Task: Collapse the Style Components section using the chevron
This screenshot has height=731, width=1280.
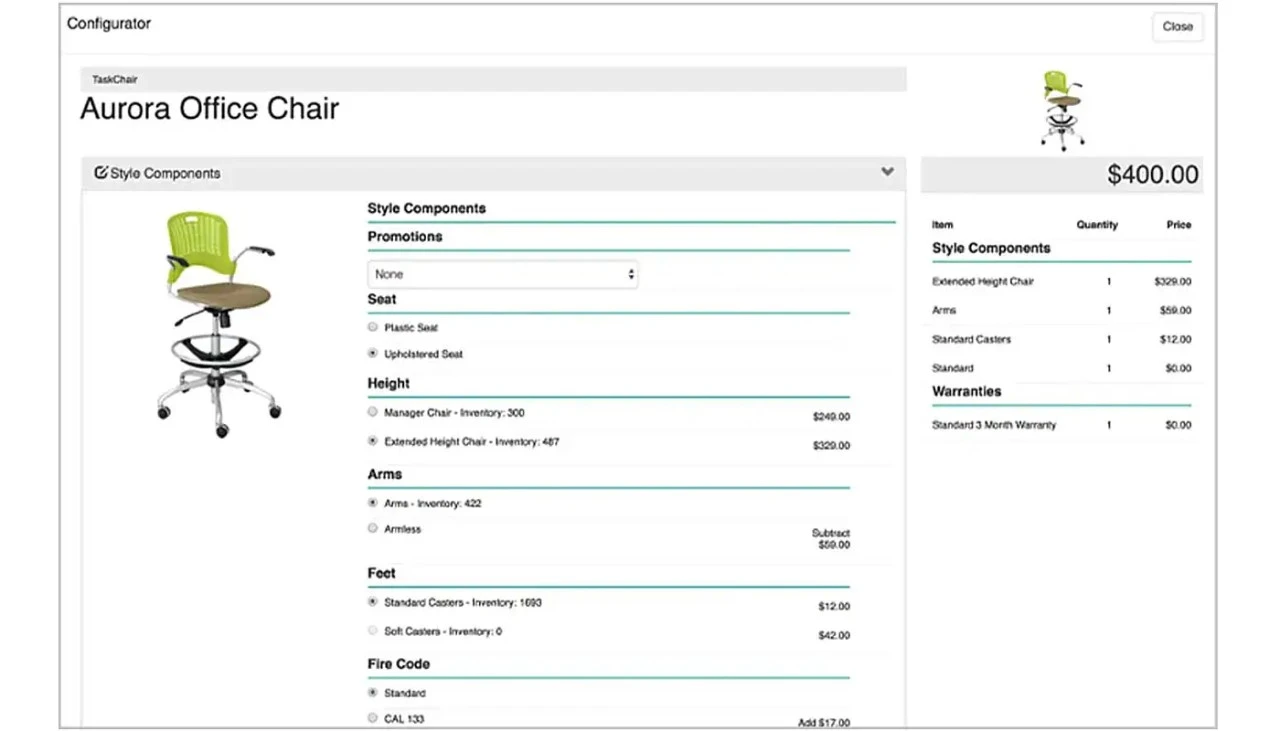Action: (x=886, y=172)
